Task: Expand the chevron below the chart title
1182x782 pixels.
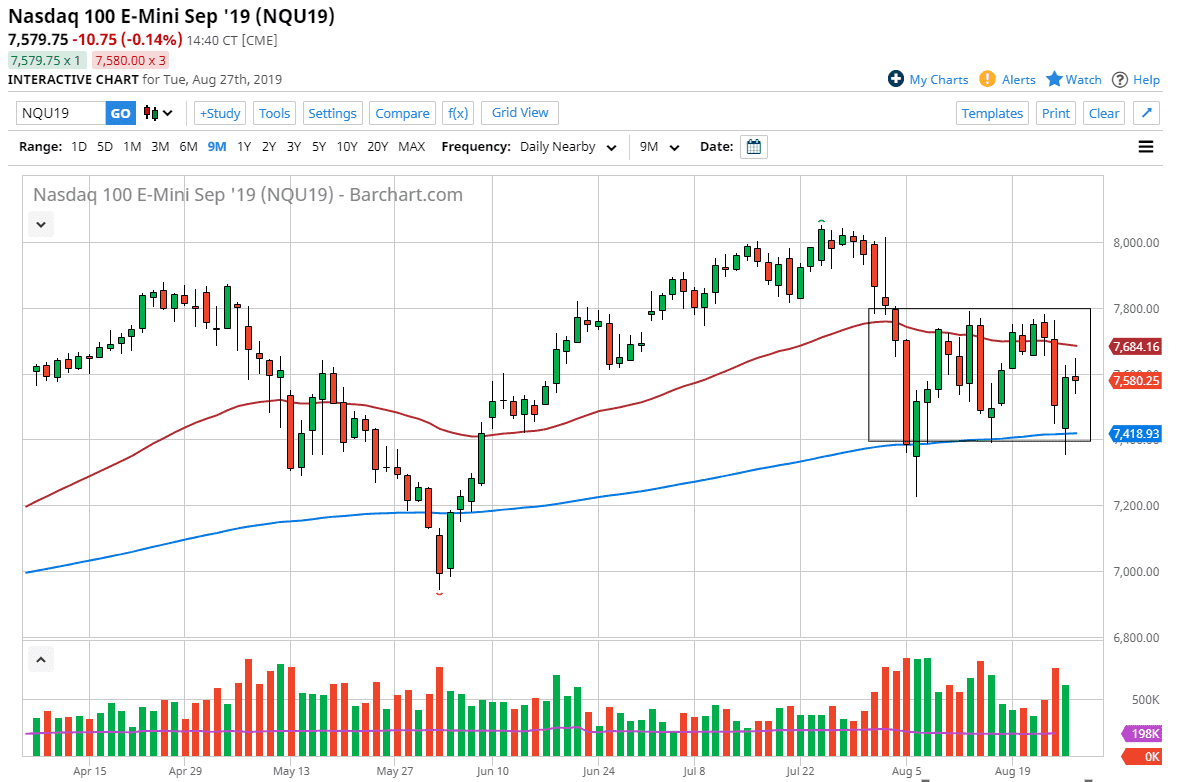Action: [40, 224]
